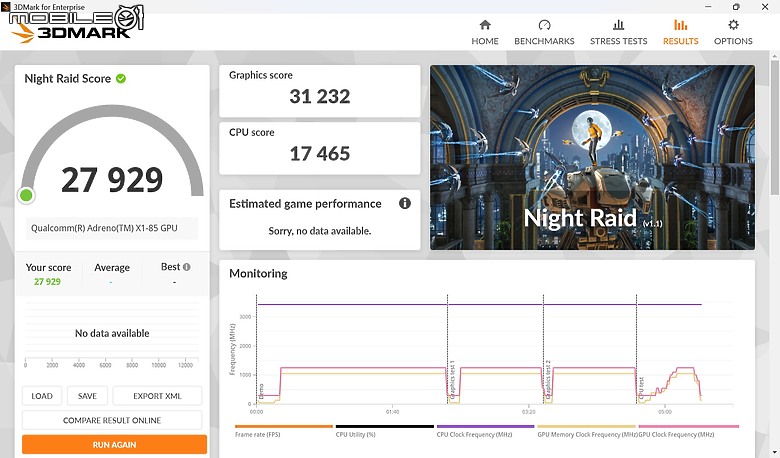Click the CPU test marker line

point(636,349)
